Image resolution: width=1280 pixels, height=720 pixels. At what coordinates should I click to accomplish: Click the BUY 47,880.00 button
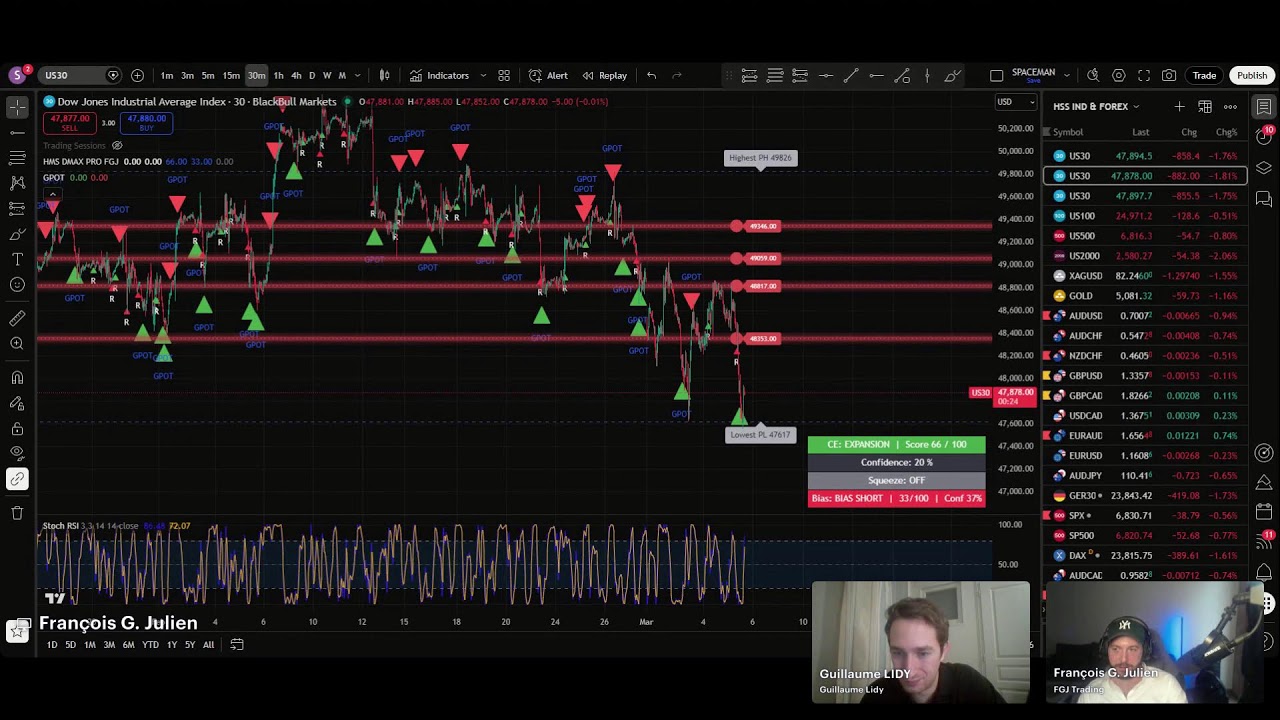click(146, 123)
